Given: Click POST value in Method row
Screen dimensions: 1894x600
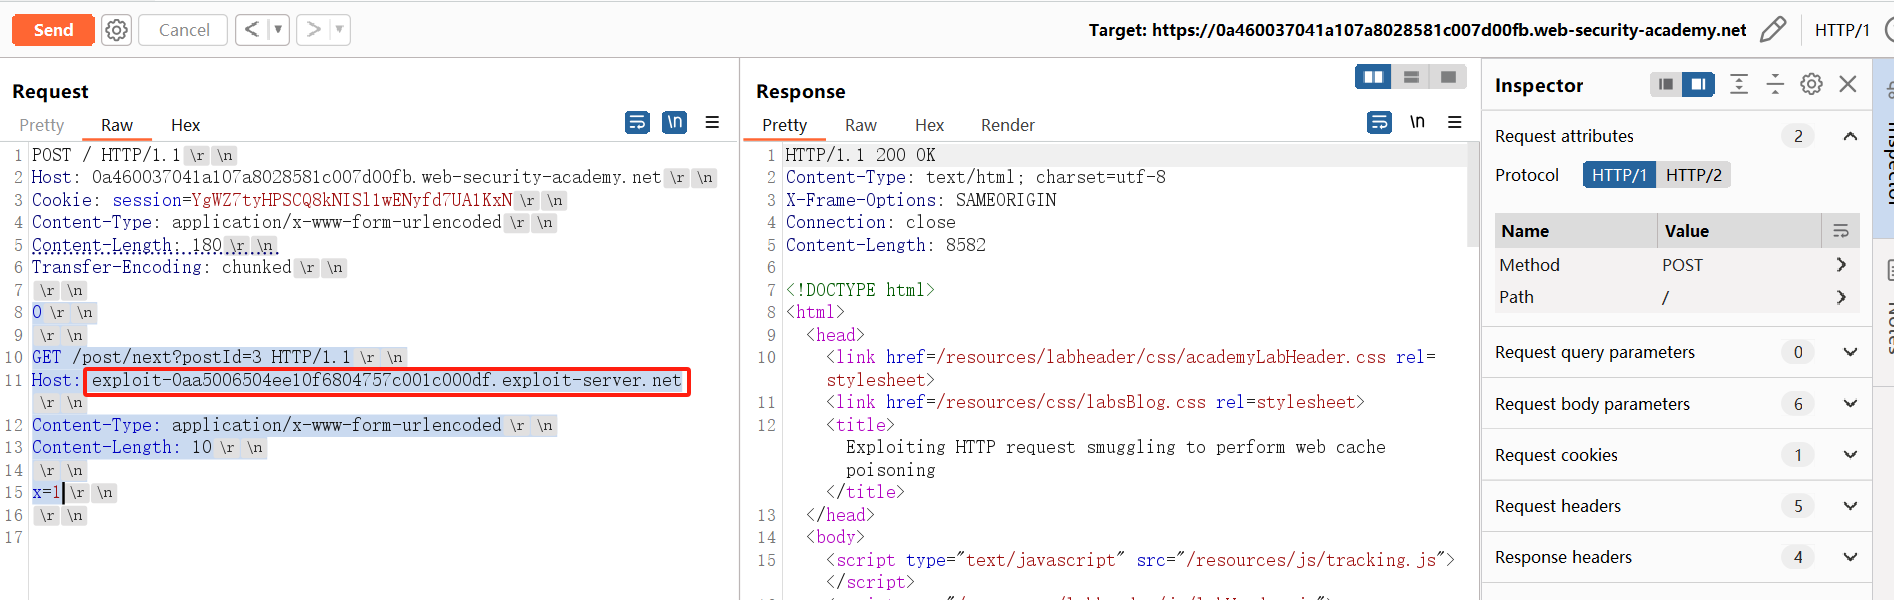Looking at the screenshot, I should point(1682,265).
